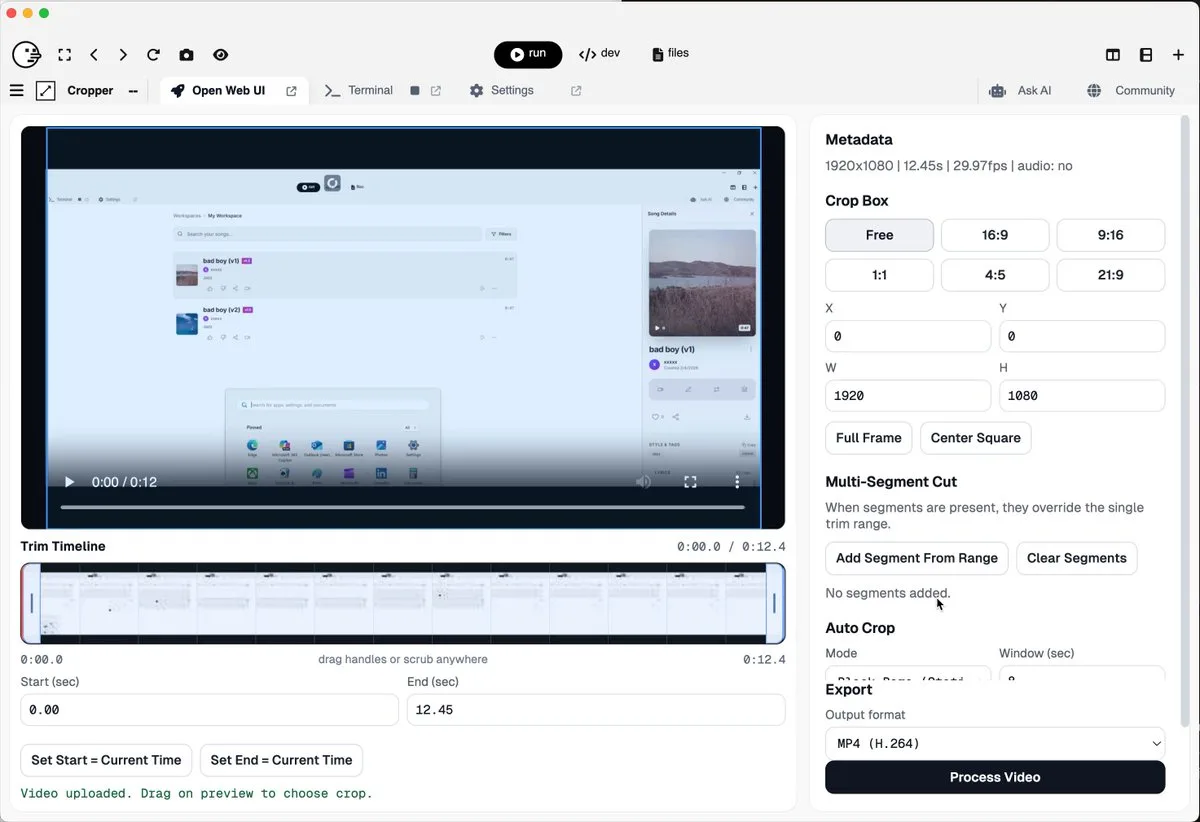Toggle the eye preview icon
The image size is (1200, 822).
click(220, 55)
